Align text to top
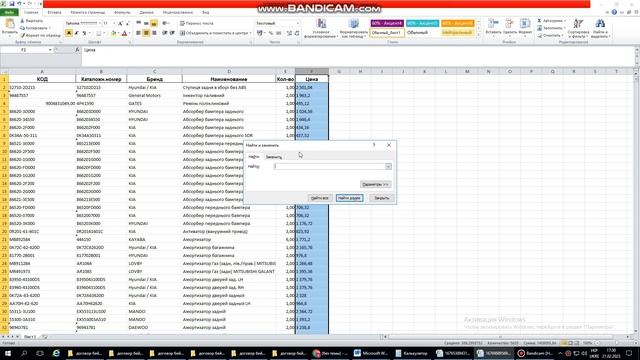640x360 pixels. pyautogui.click(x=139, y=23)
